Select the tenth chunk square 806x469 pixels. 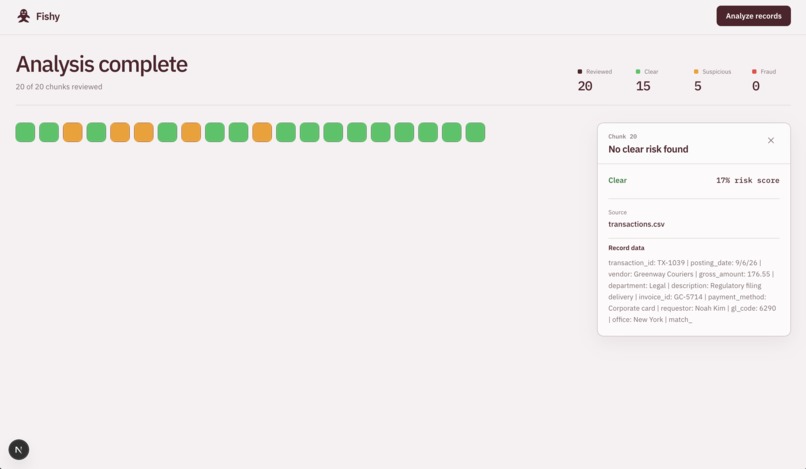[x=238, y=132]
